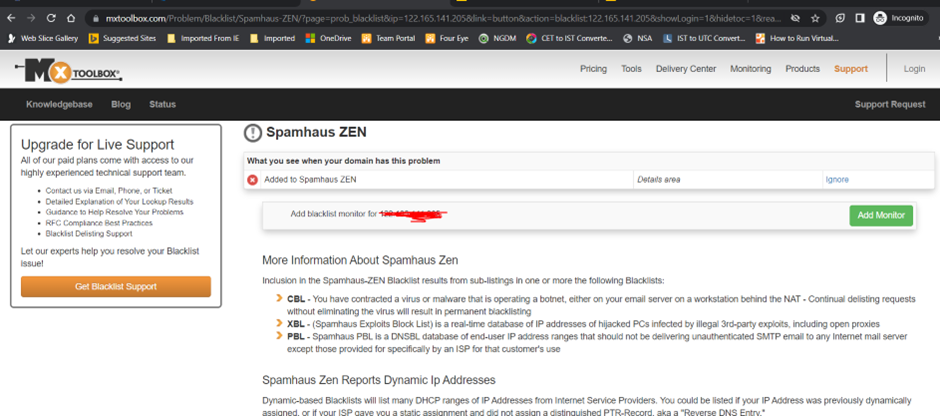Open the NSA bookmark
The height and width of the screenshot is (416, 940).
coord(638,38)
